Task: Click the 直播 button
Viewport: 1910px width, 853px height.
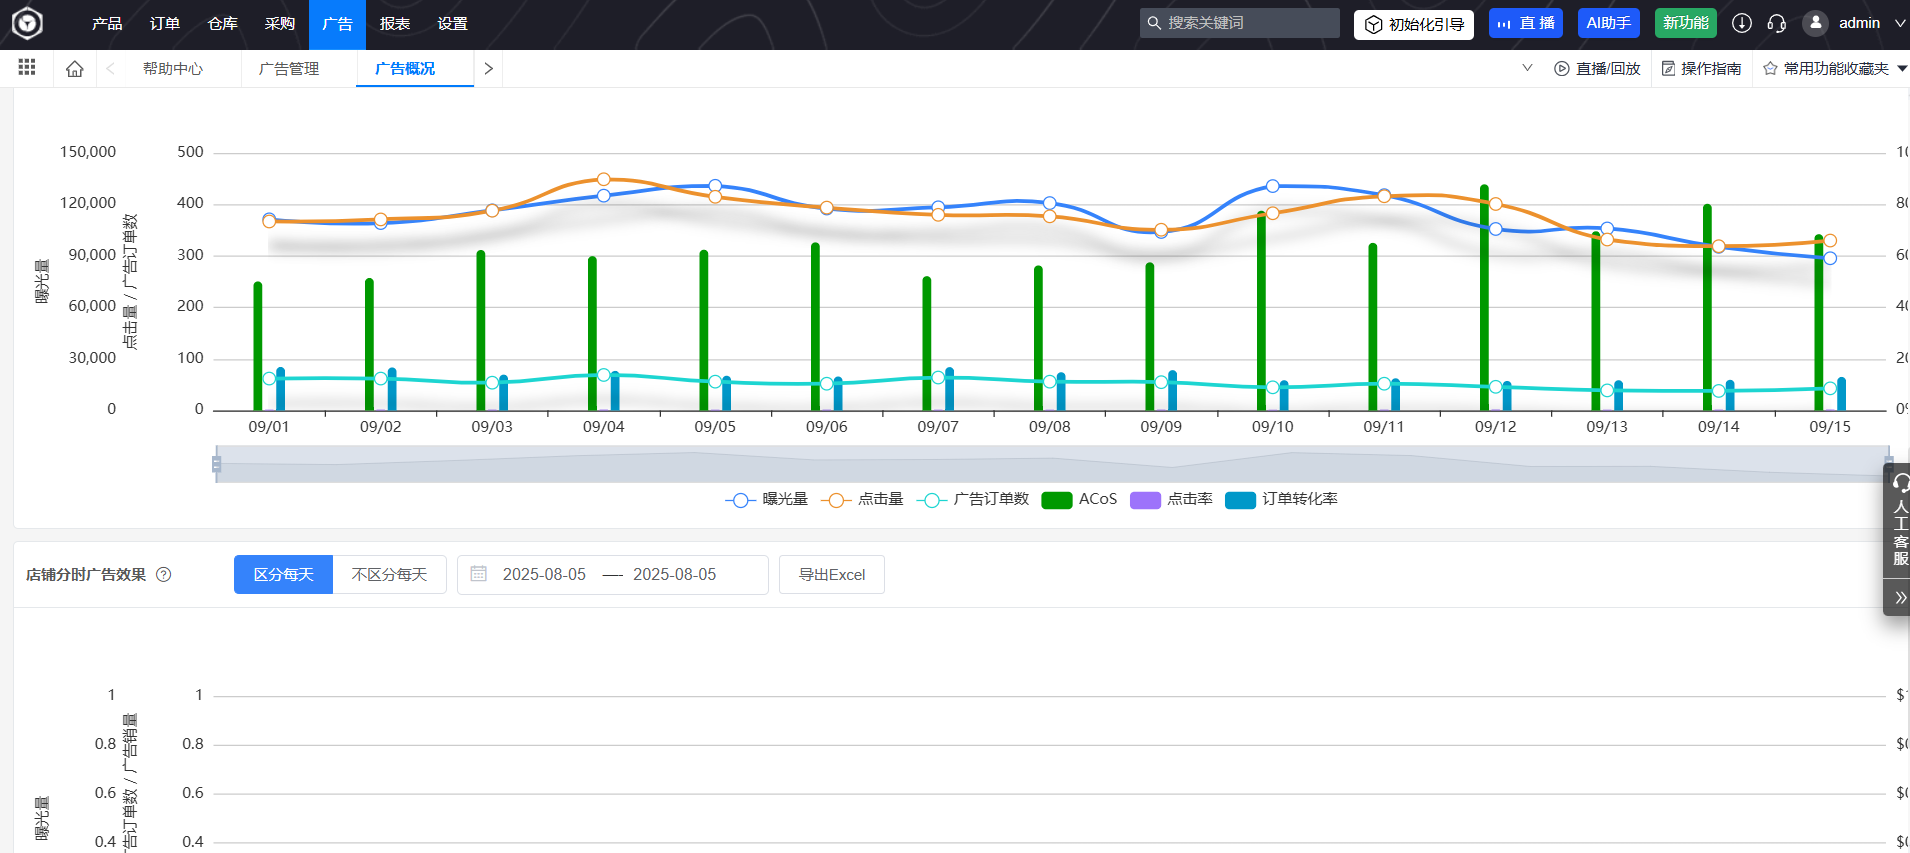Action: coord(1526,23)
